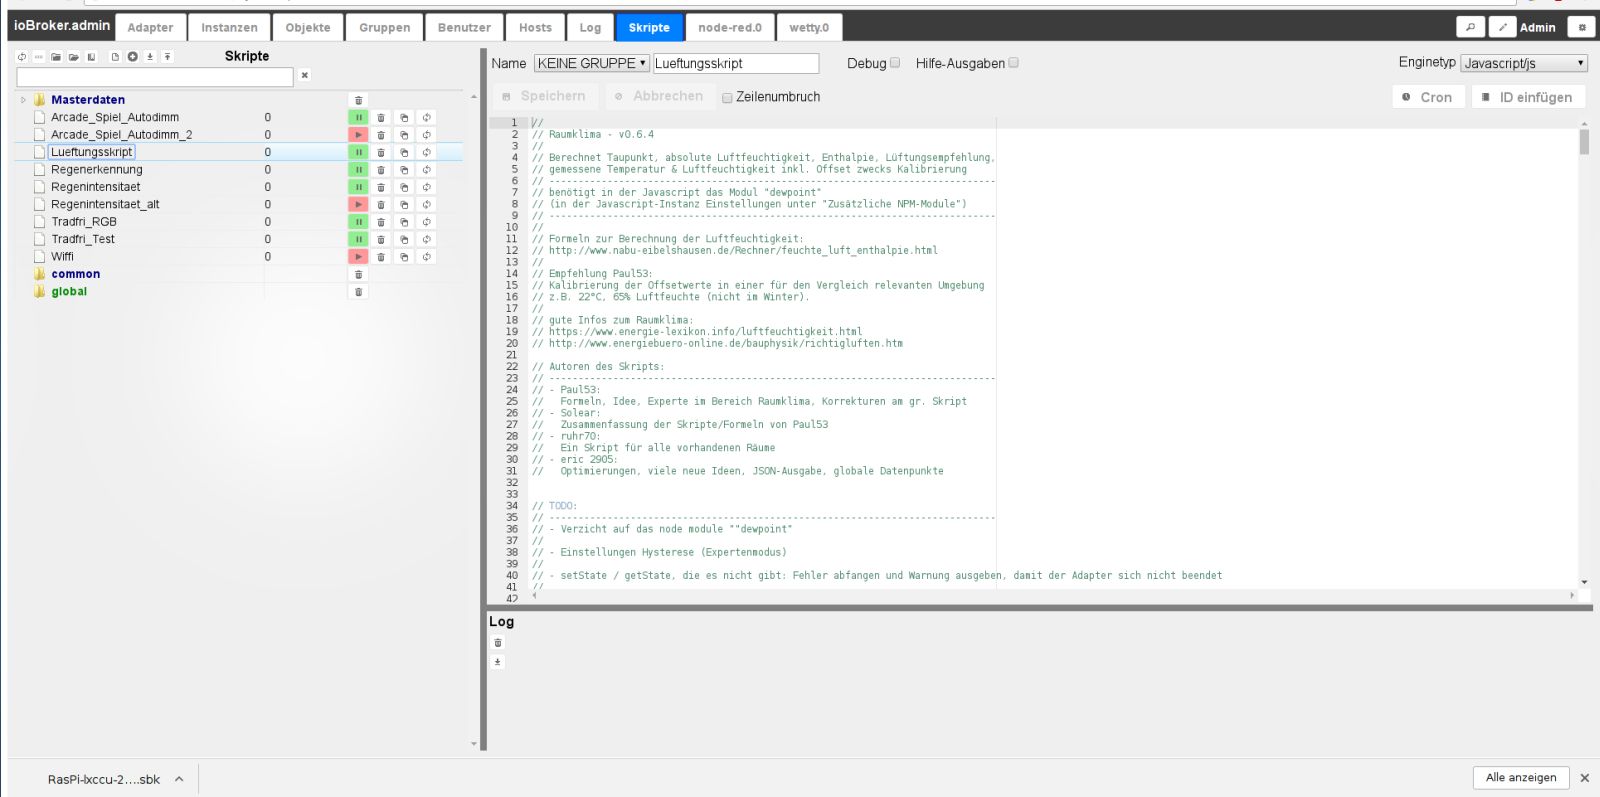
Task: Switch to the Objekte tab
Action: [308, 28]
